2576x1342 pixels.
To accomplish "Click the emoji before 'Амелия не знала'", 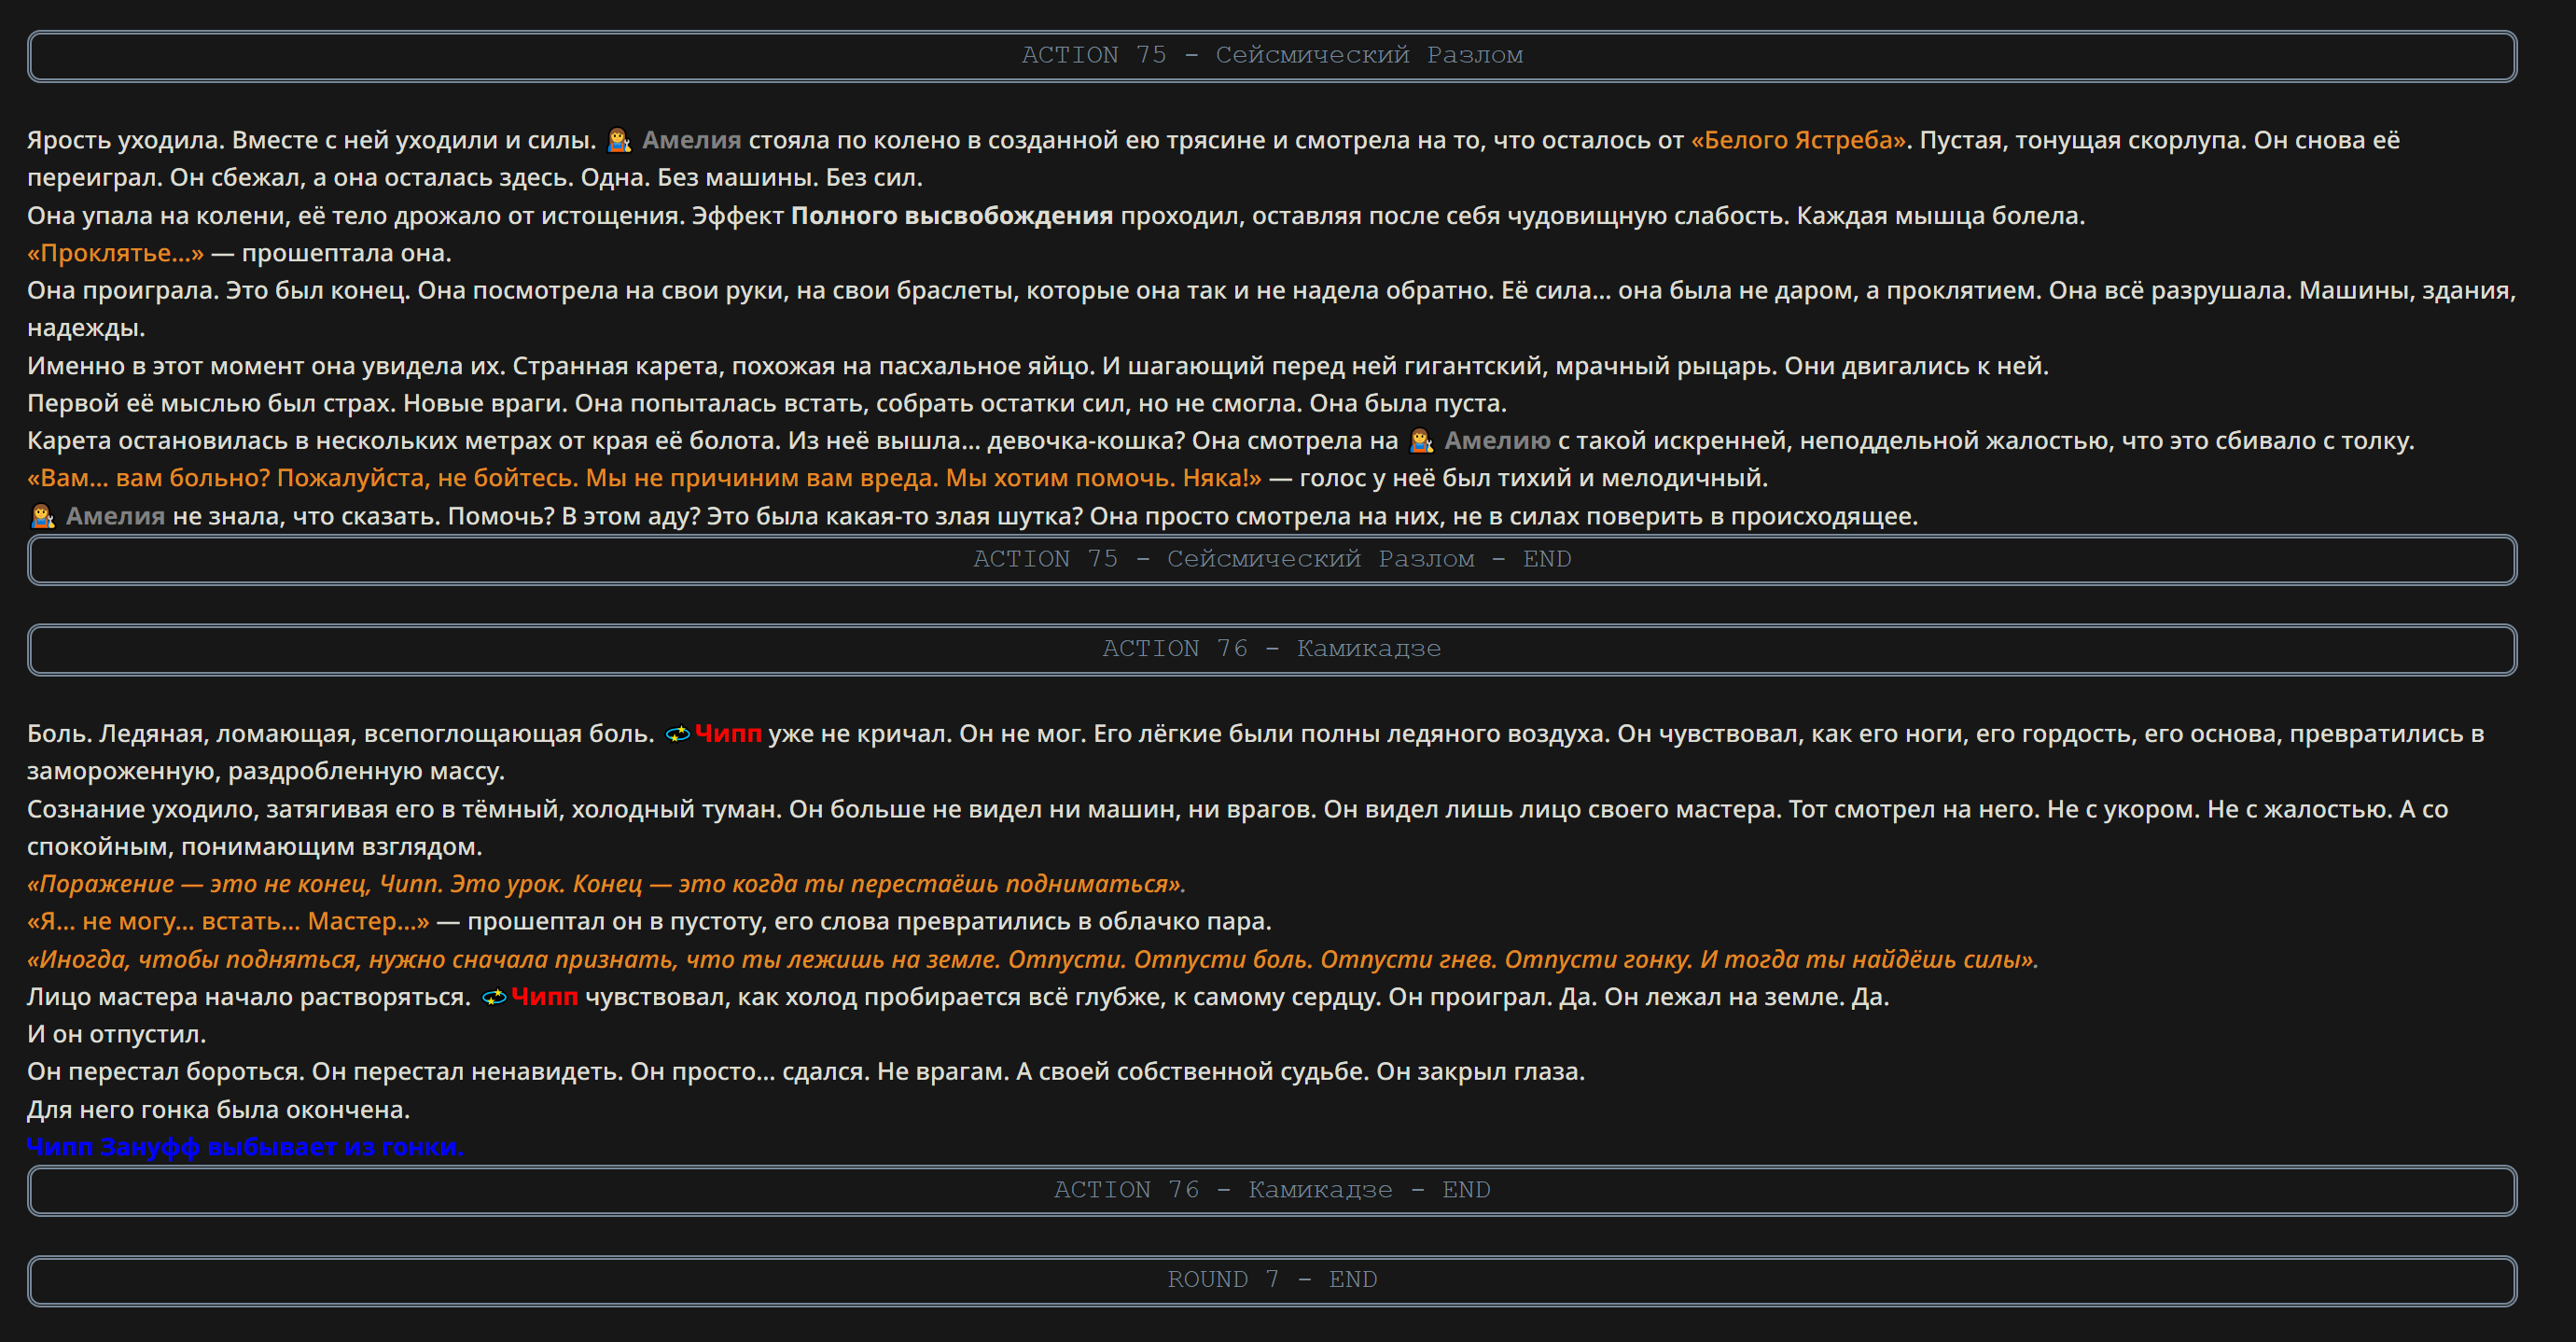I will [42, 517].
